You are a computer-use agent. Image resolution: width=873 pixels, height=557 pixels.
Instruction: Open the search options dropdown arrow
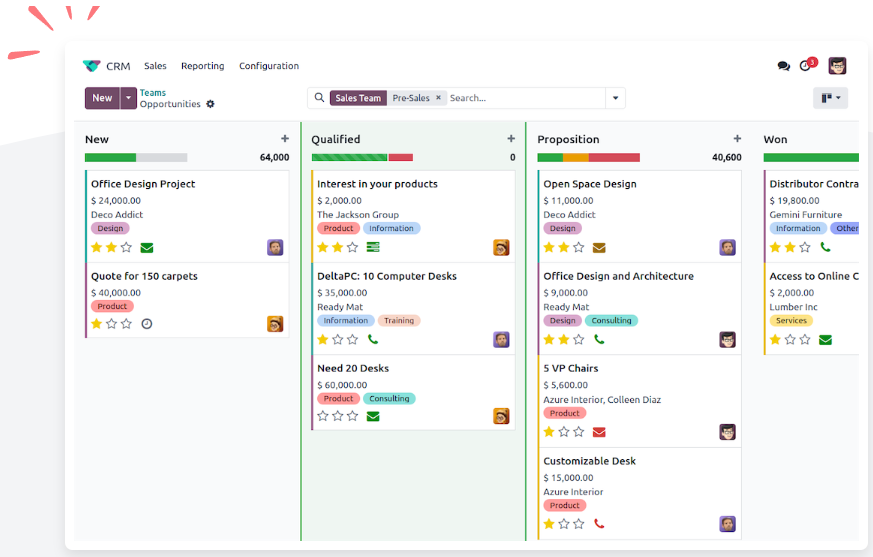[x=615, y=98]
